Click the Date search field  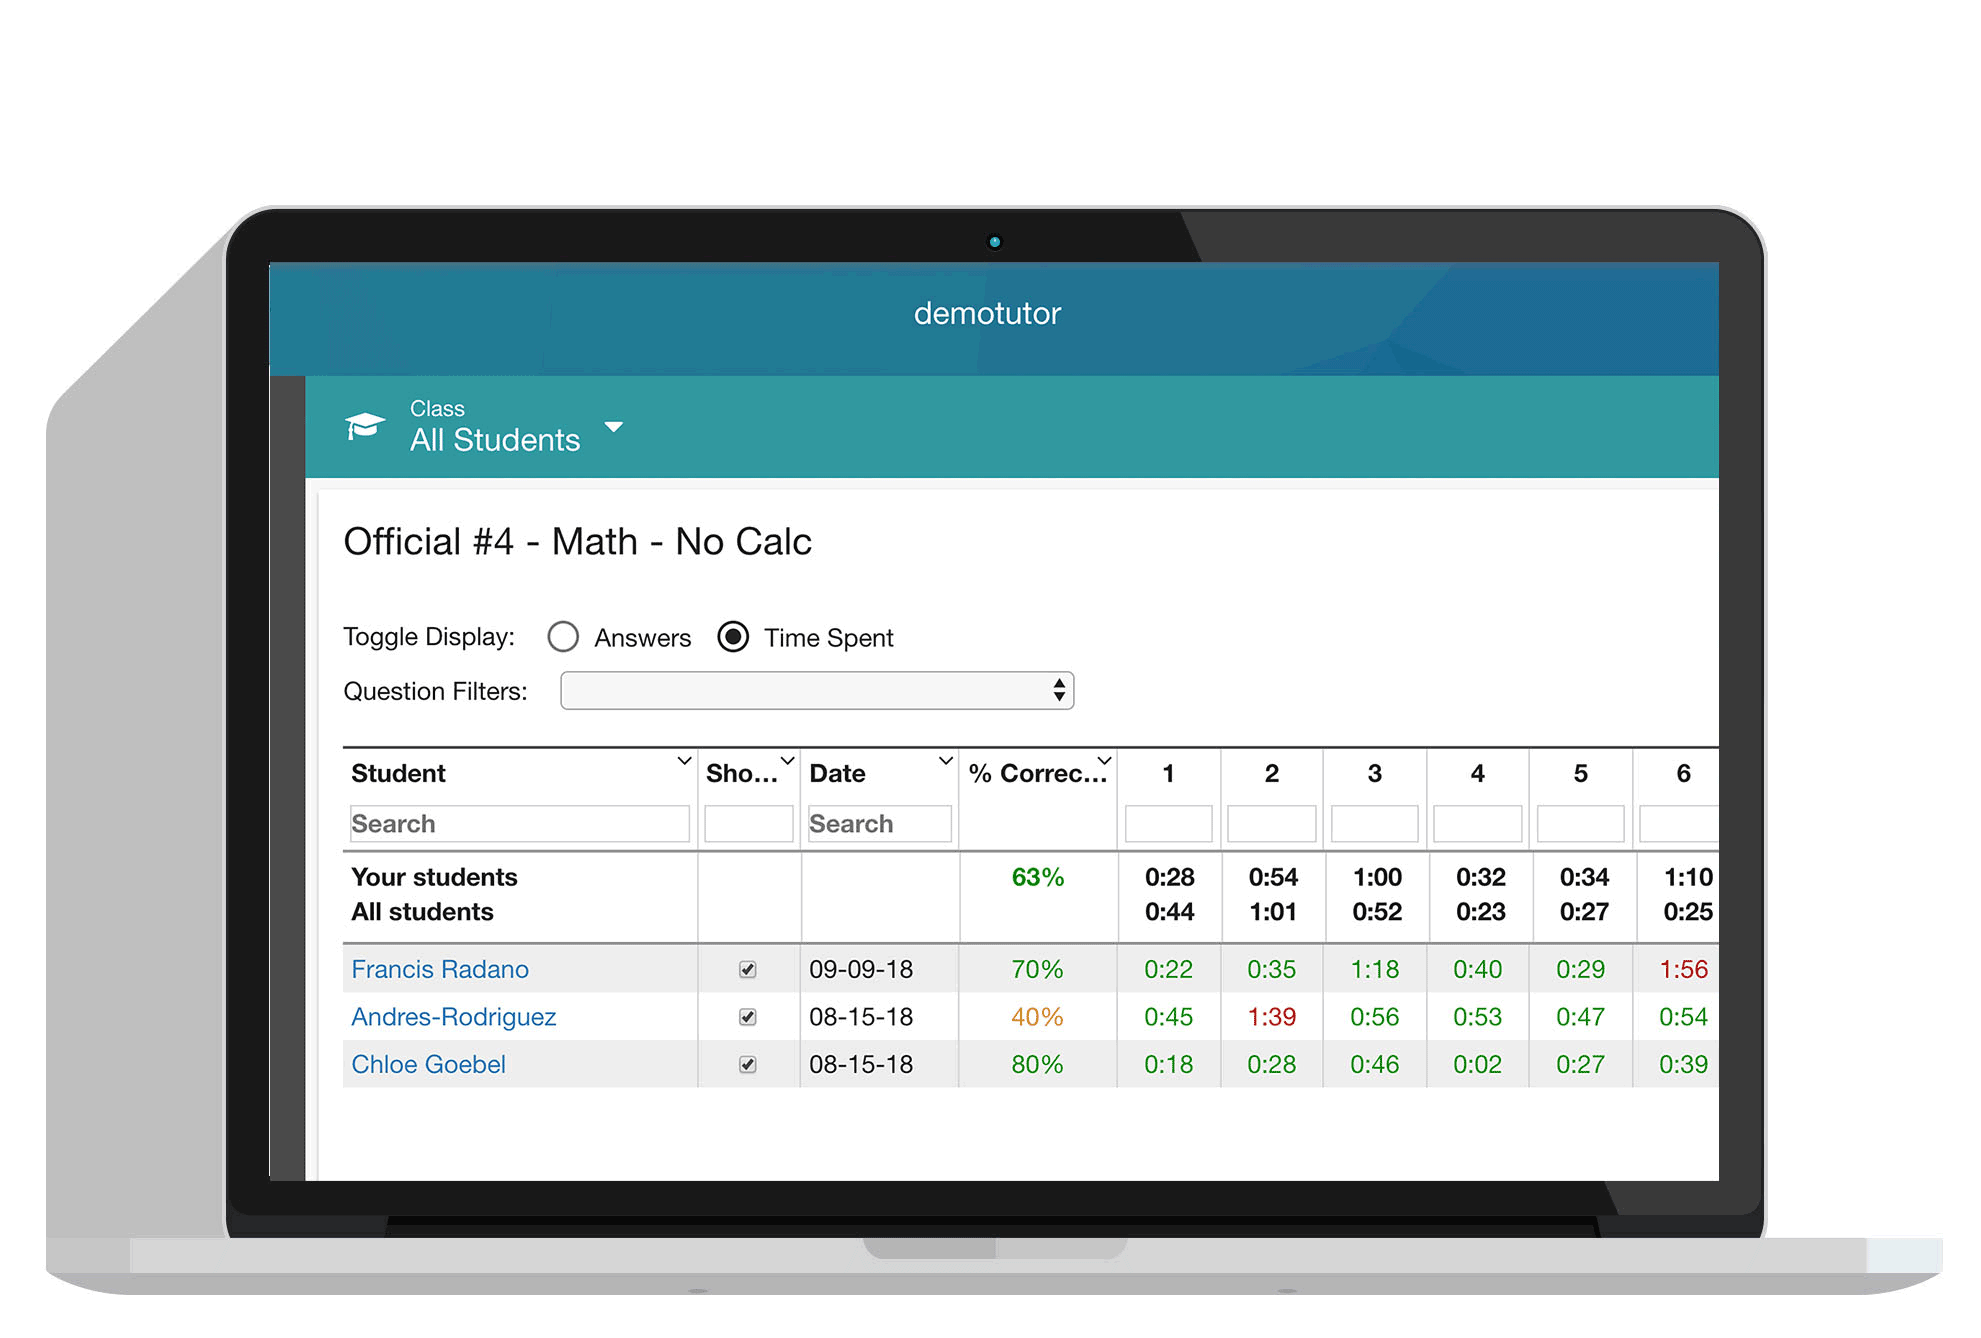[878, 824]
